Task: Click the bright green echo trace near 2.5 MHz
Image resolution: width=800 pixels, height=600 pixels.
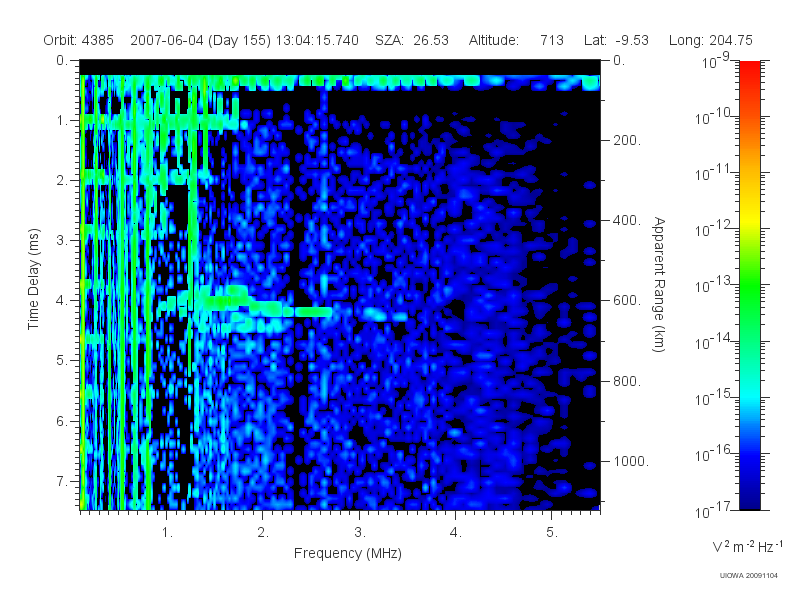Action: 313,311
